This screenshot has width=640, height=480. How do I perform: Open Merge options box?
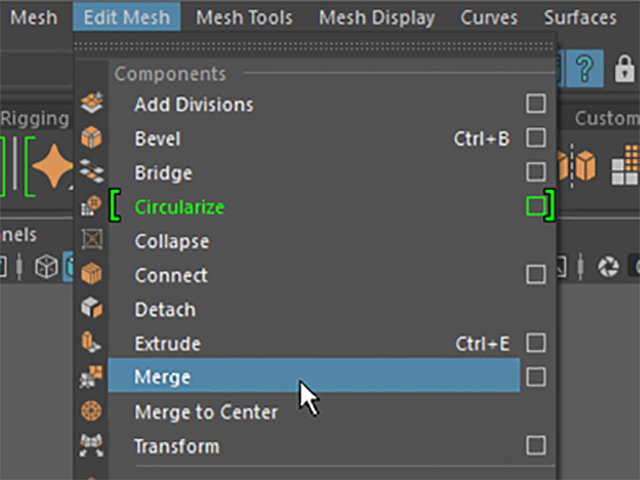click(536, 377)
